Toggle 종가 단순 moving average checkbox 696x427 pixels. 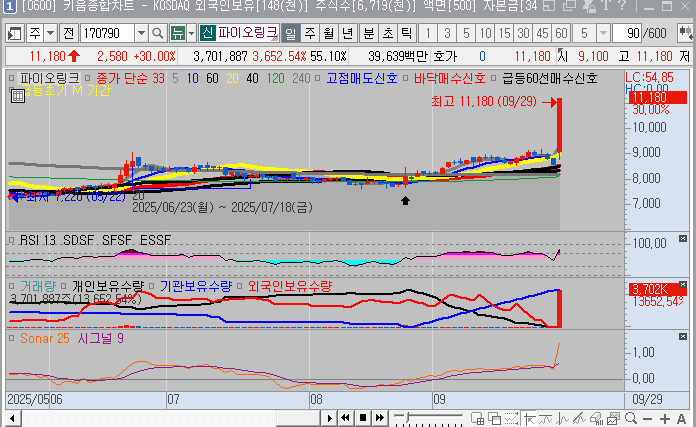(88, 78)
